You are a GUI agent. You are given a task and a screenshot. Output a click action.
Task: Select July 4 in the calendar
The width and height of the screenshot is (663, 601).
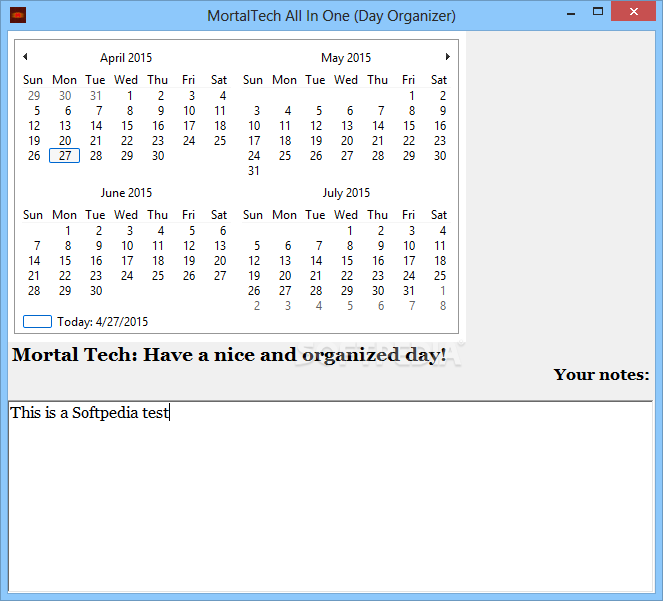(443, 231)
